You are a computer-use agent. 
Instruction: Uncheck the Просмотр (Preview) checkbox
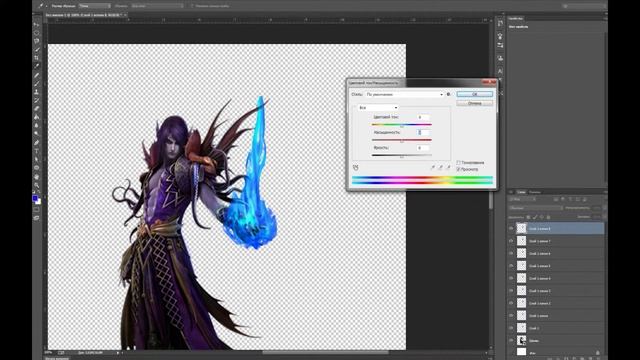[x=458, y=169]
